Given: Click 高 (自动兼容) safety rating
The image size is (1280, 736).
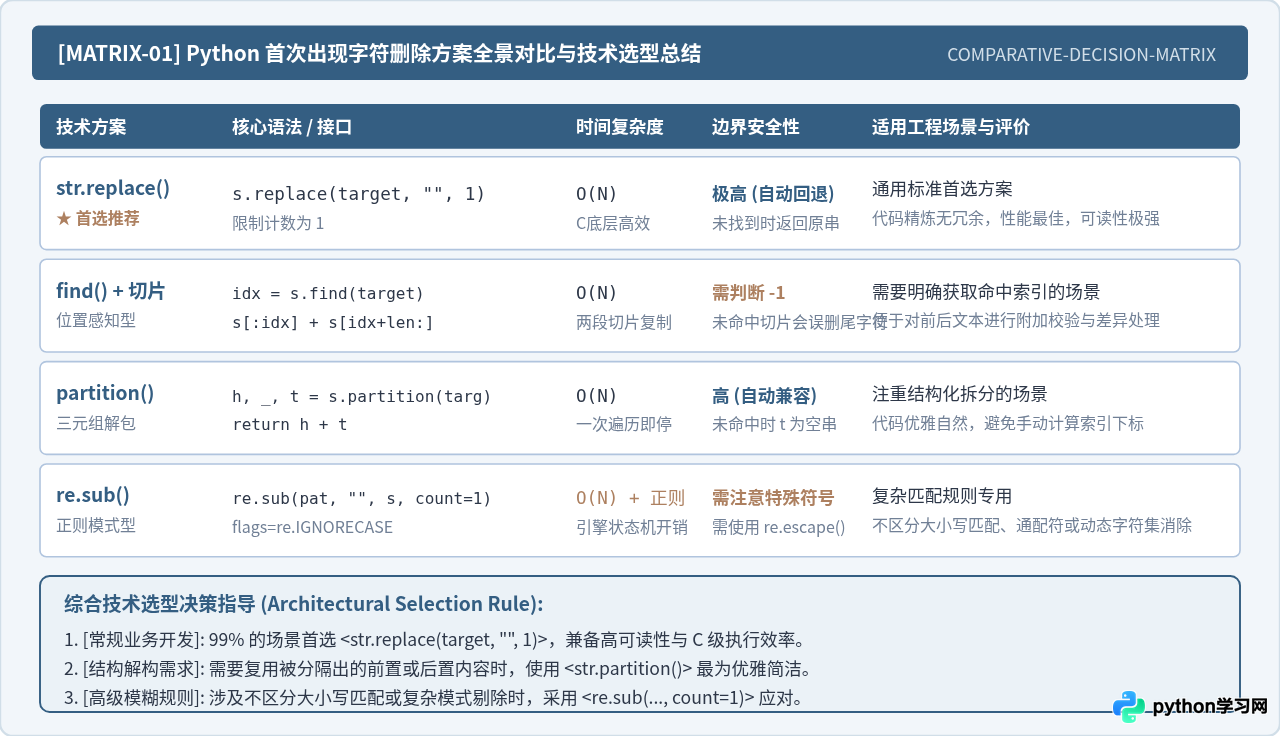Looking at the screenshot, I should (765, 395).
